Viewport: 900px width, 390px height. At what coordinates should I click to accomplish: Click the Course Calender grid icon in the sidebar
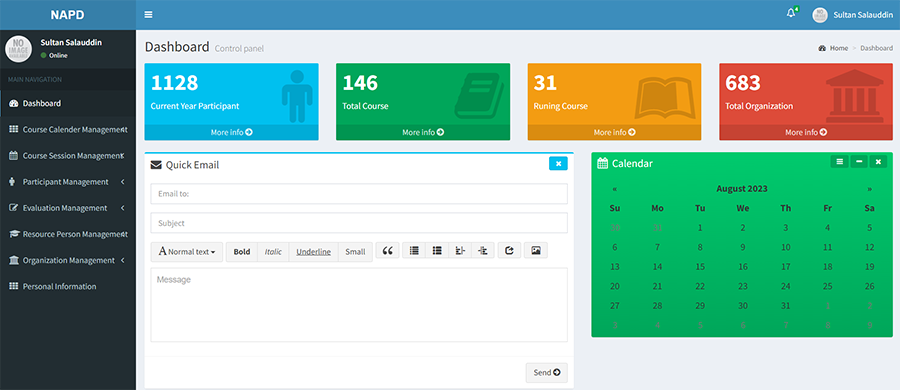pyautogui.click(x=14, y=130)
